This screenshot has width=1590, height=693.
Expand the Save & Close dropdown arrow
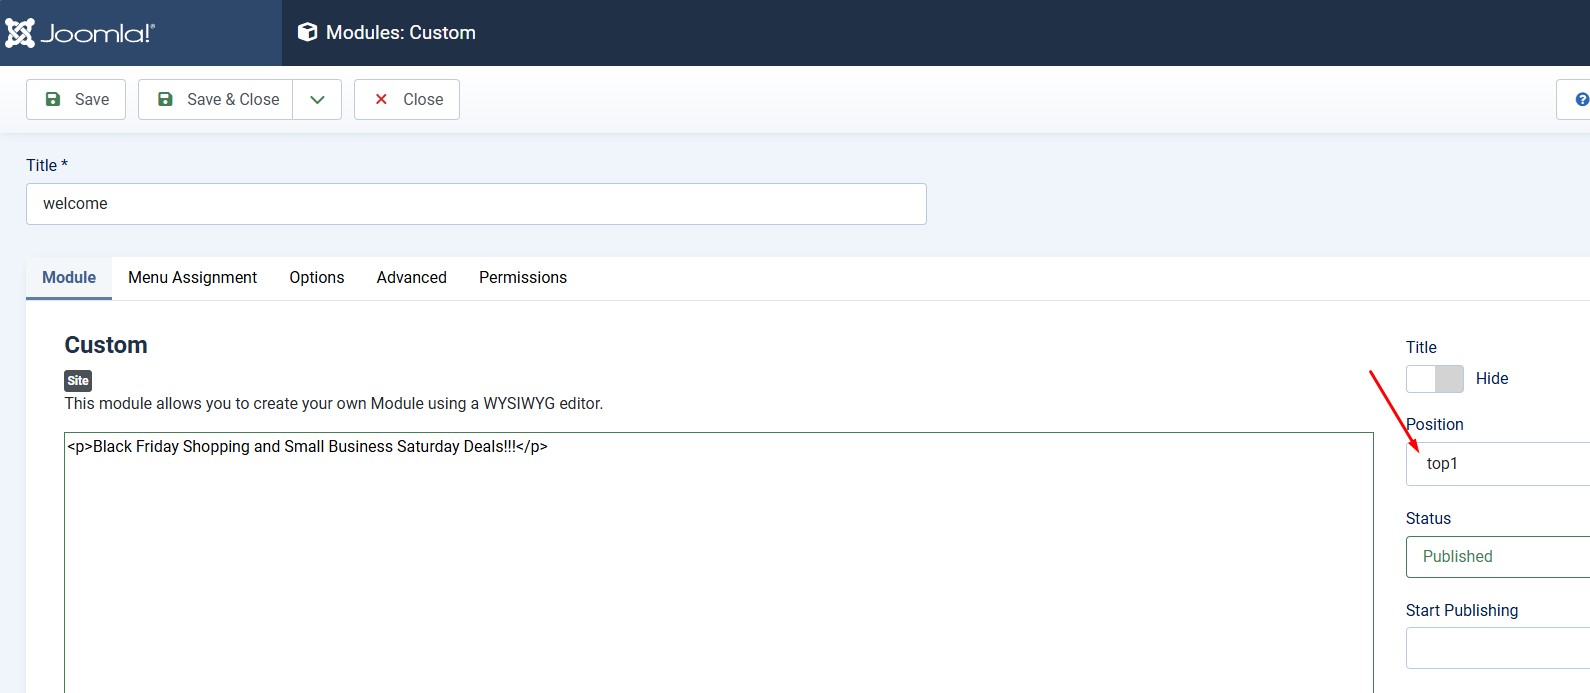click(x=317, y=100)
